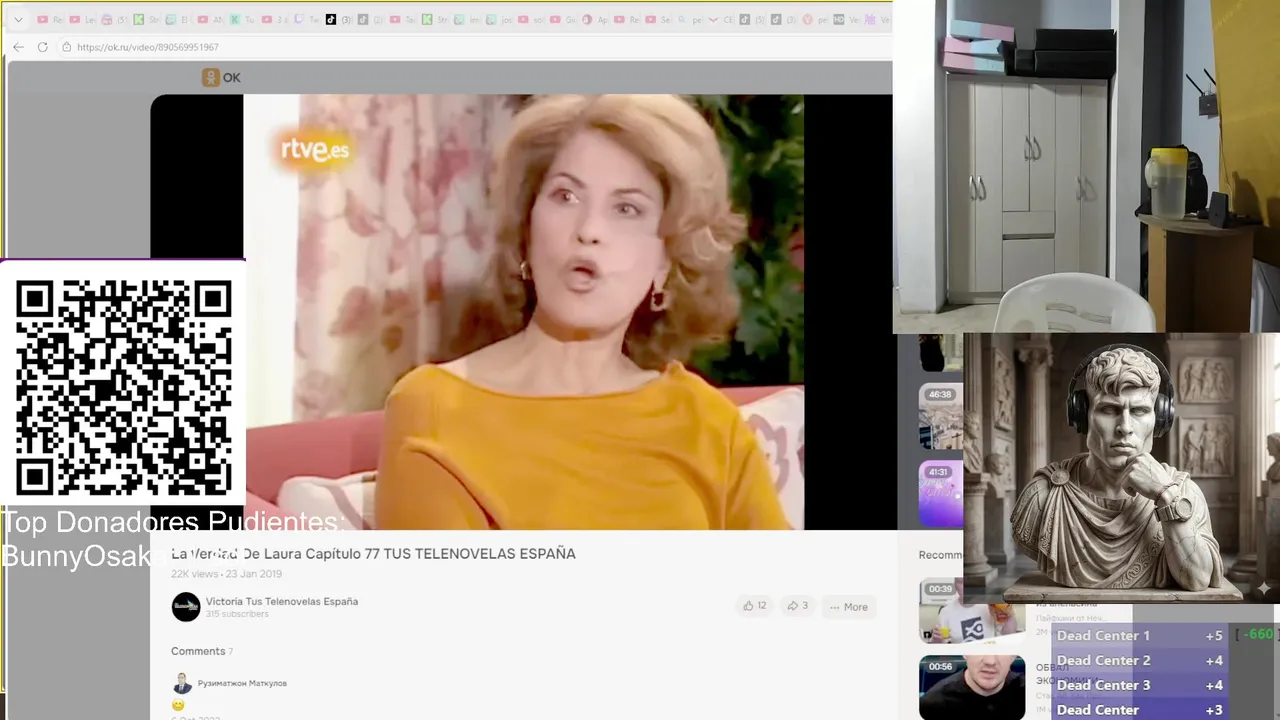This screenshot has height=720, width=1280.
Task: Click the green -660 counter
Action: click(1258, 634)
